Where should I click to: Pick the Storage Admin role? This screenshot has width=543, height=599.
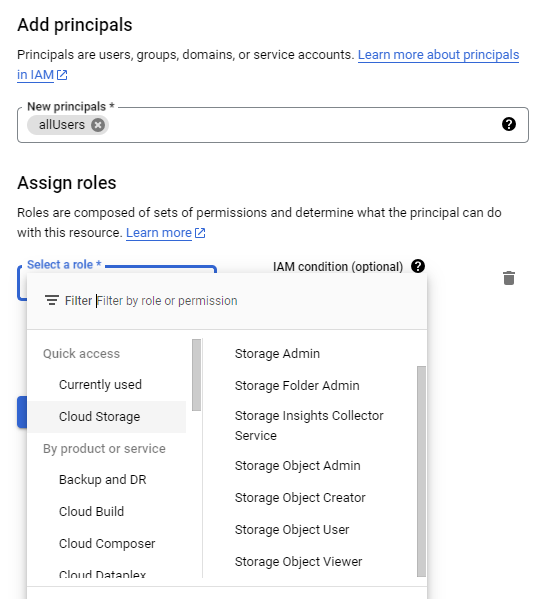click(277, 354)
